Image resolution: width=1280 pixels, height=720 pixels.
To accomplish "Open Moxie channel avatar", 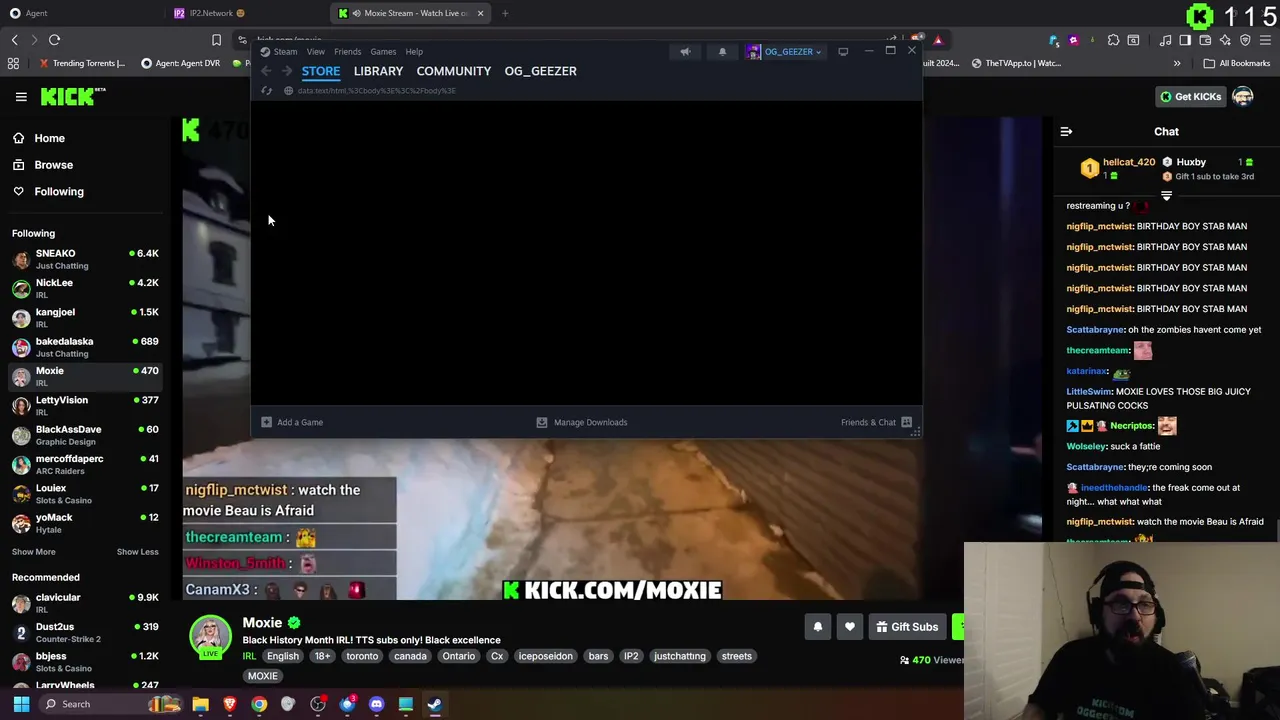I will tap(211, 637).
